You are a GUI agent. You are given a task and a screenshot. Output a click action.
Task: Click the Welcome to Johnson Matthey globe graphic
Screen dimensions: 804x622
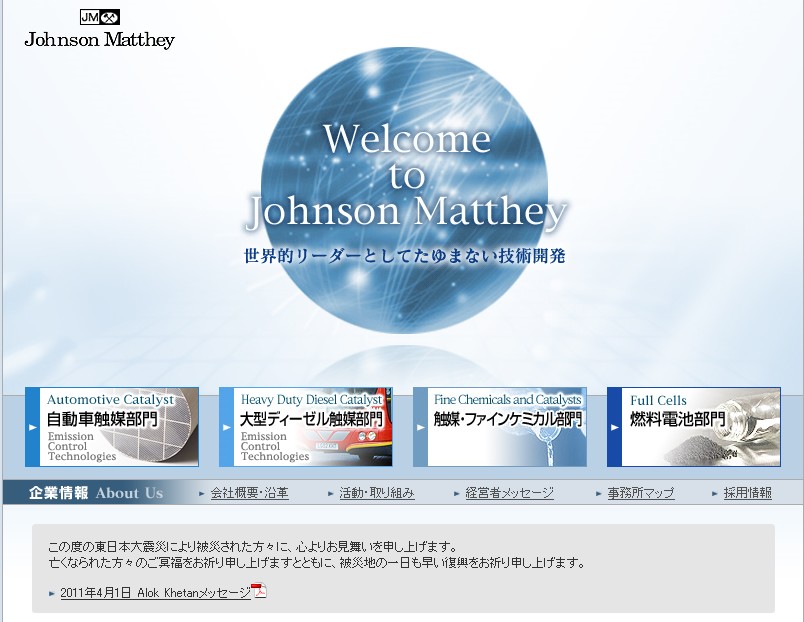point(404,175)
